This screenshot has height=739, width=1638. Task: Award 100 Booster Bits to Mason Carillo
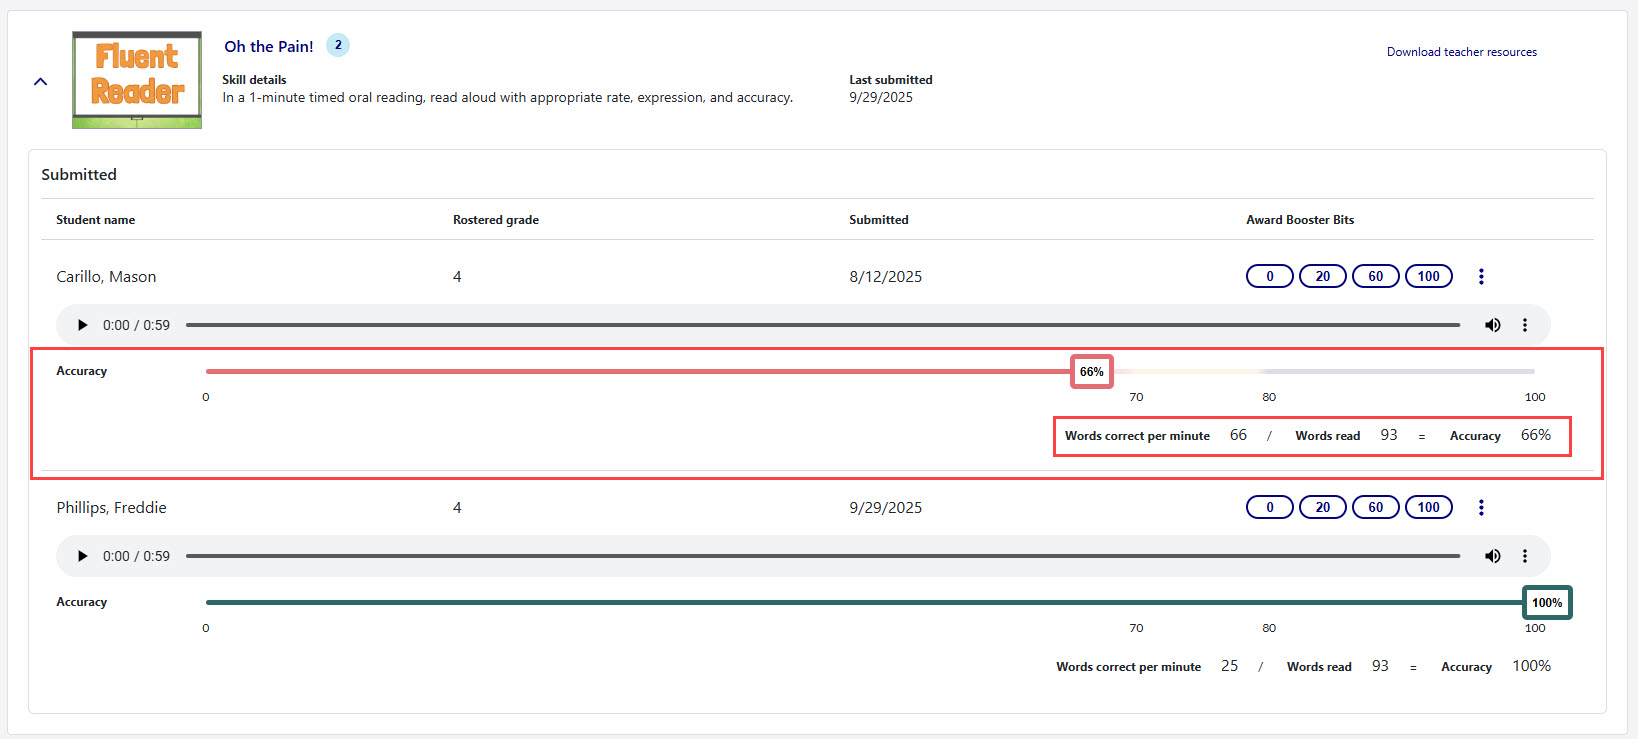[1428, 276]
